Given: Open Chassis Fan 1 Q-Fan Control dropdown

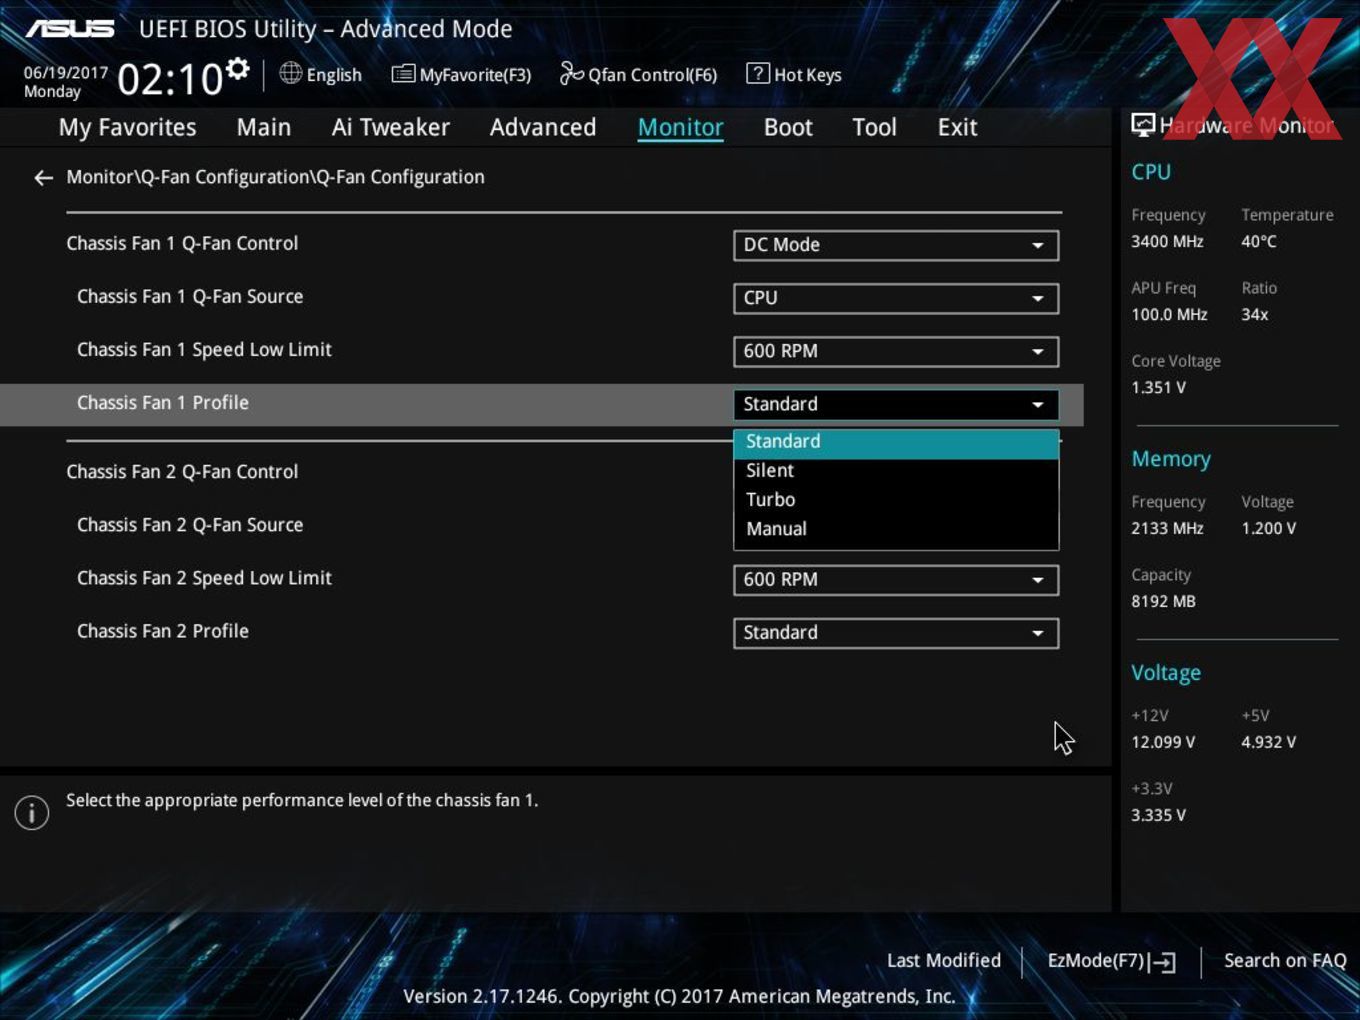Looking at the screenshot, I should [x=896, y=245].
